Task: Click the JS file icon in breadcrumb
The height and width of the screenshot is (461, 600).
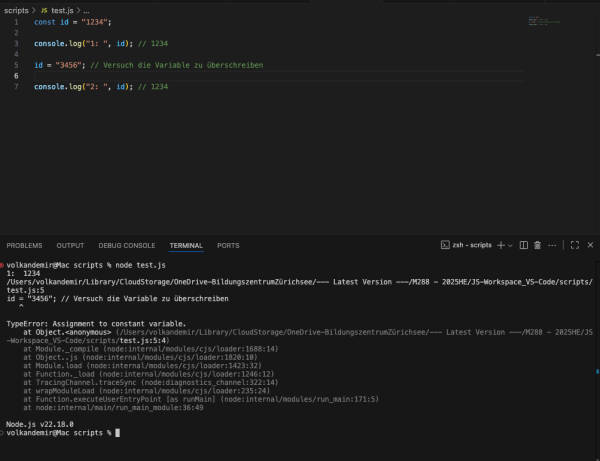Action: click(44, 10)
